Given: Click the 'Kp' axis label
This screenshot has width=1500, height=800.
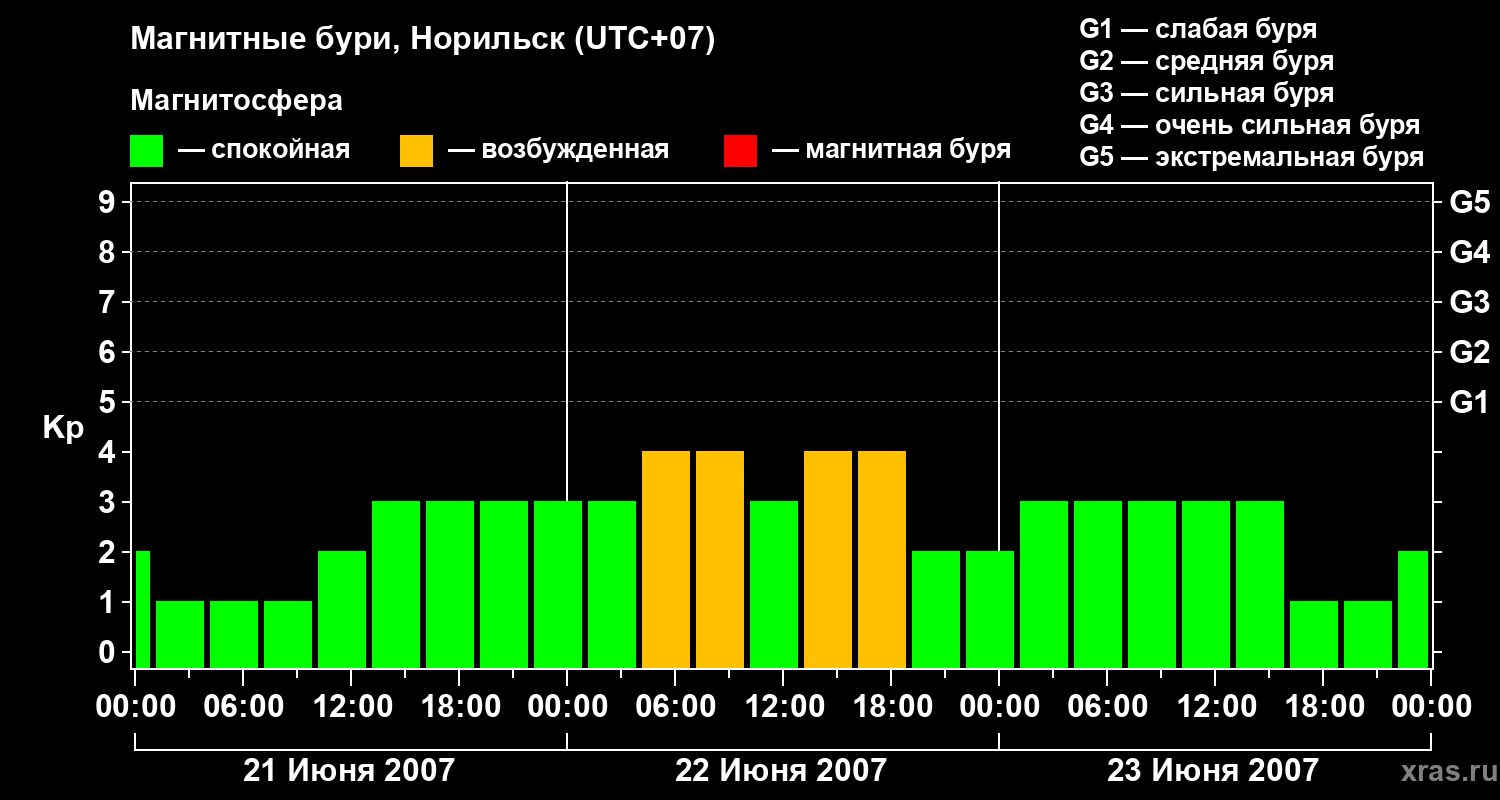Looking at the screenshot, I should coord(63,428).
